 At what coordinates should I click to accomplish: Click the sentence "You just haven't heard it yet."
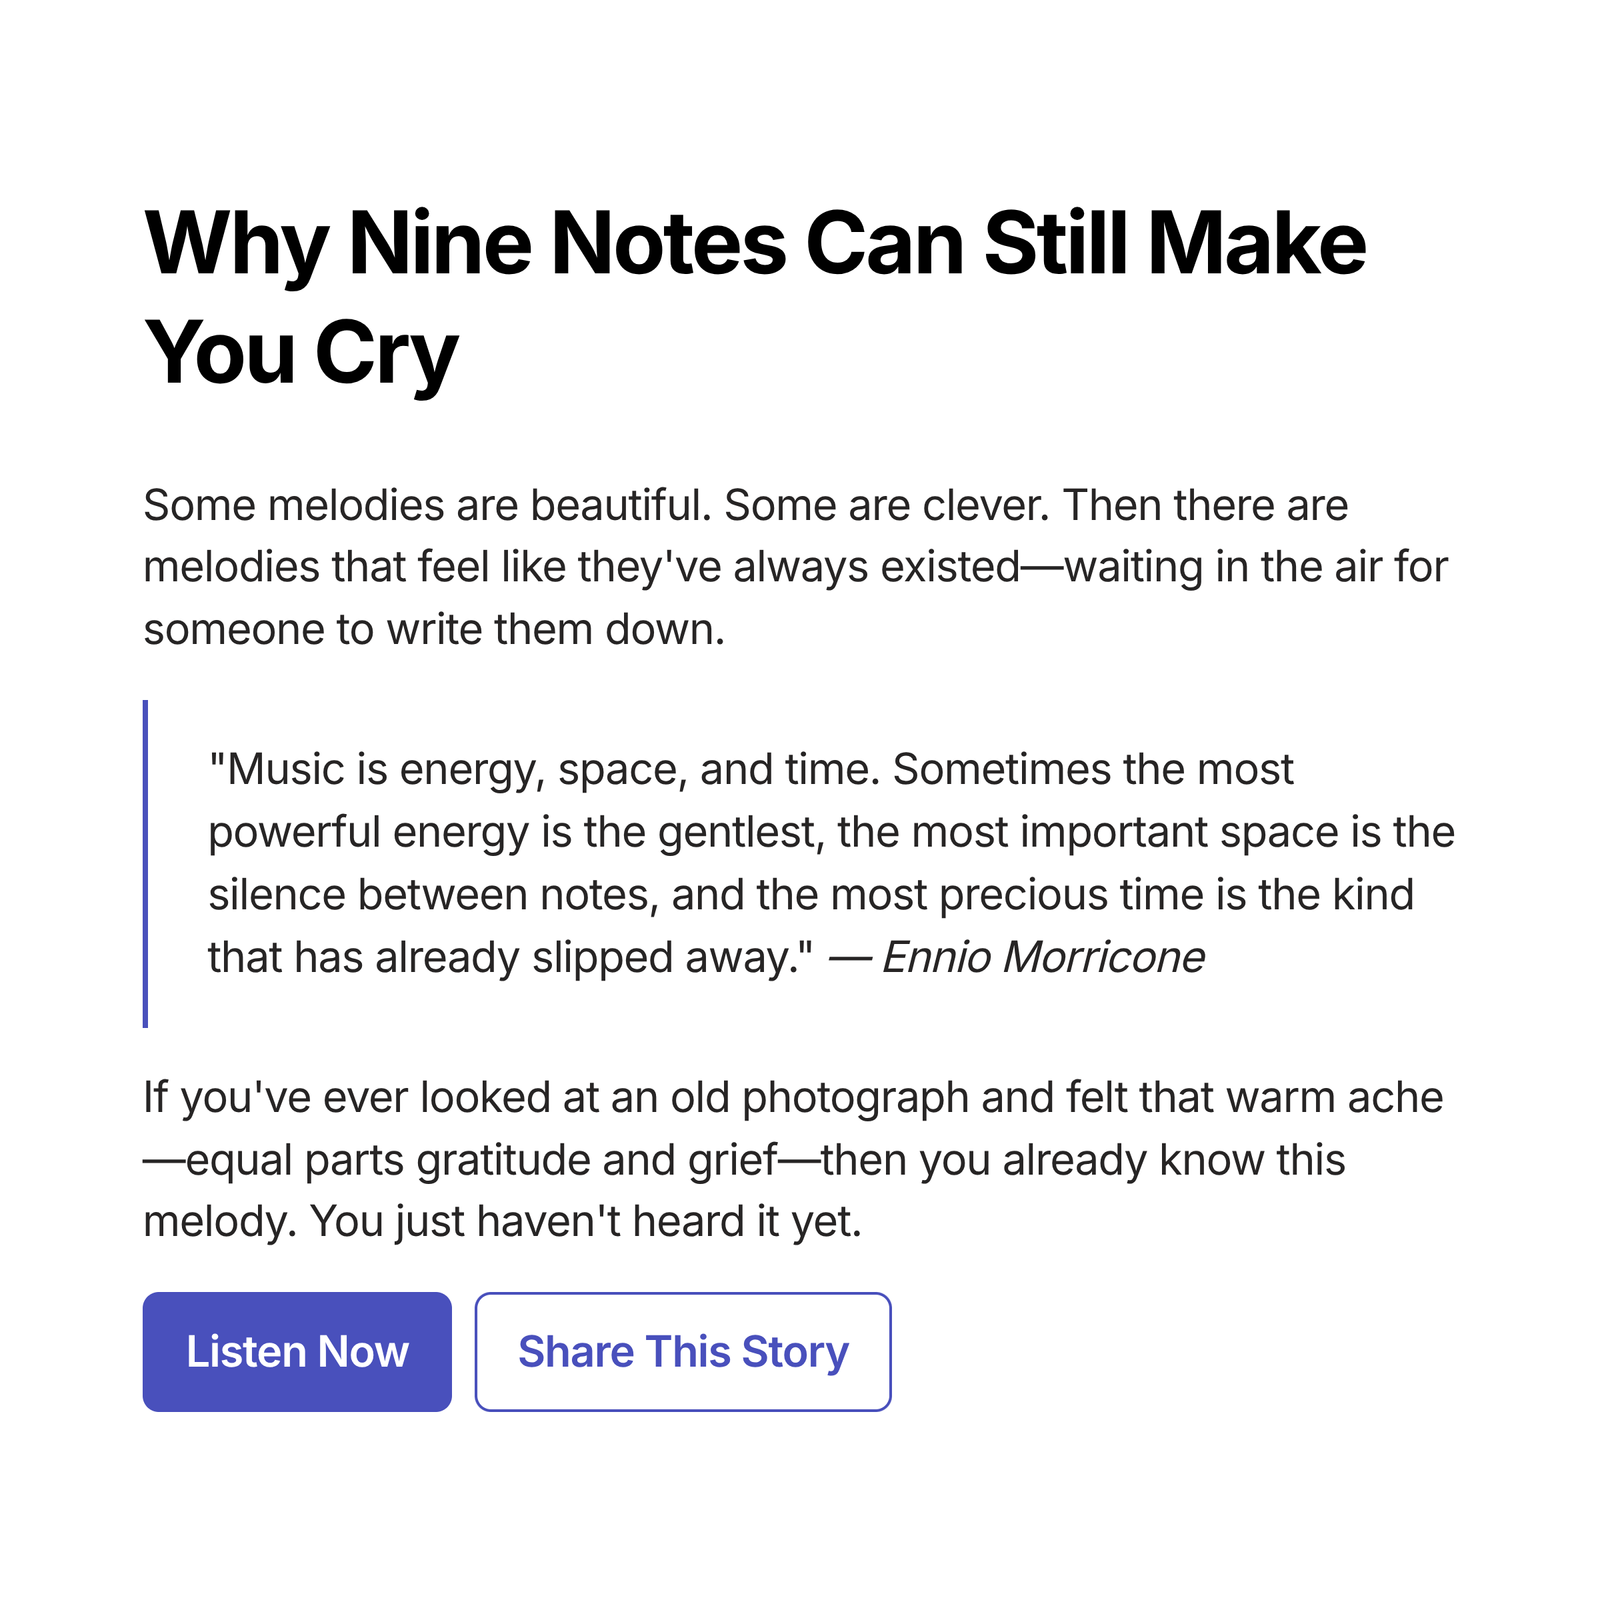click(586, 1222)
